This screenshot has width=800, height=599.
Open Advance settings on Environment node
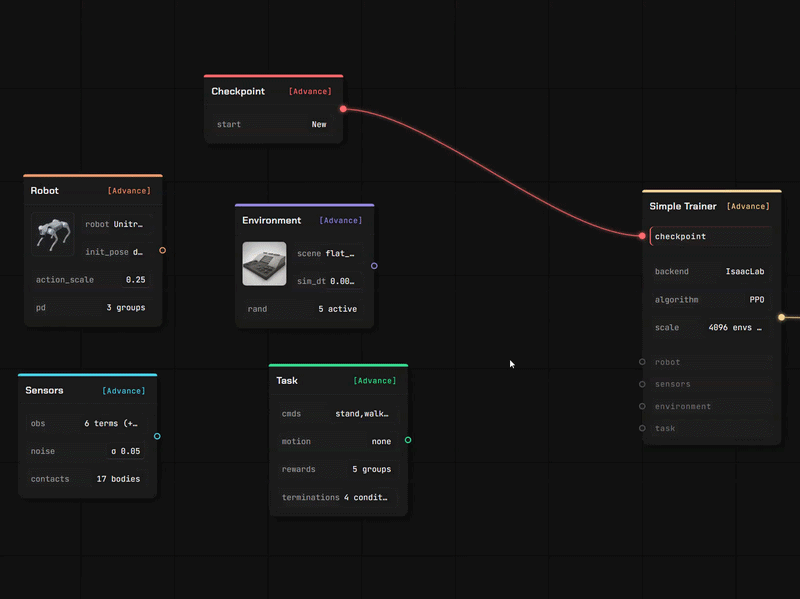tap(340, 220)
